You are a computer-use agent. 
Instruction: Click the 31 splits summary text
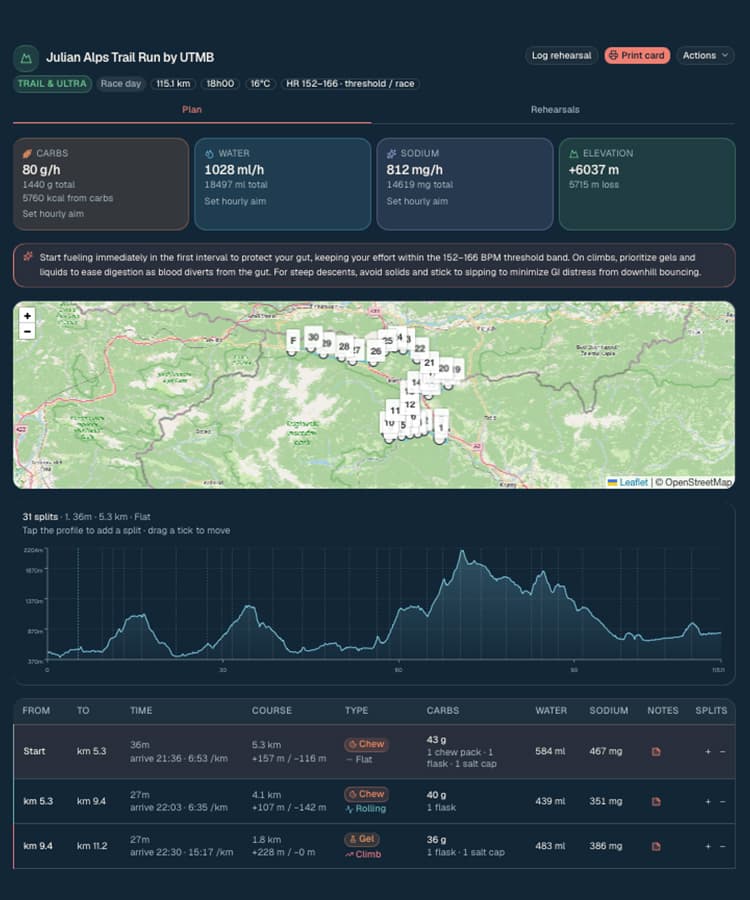tap(40, 517)
